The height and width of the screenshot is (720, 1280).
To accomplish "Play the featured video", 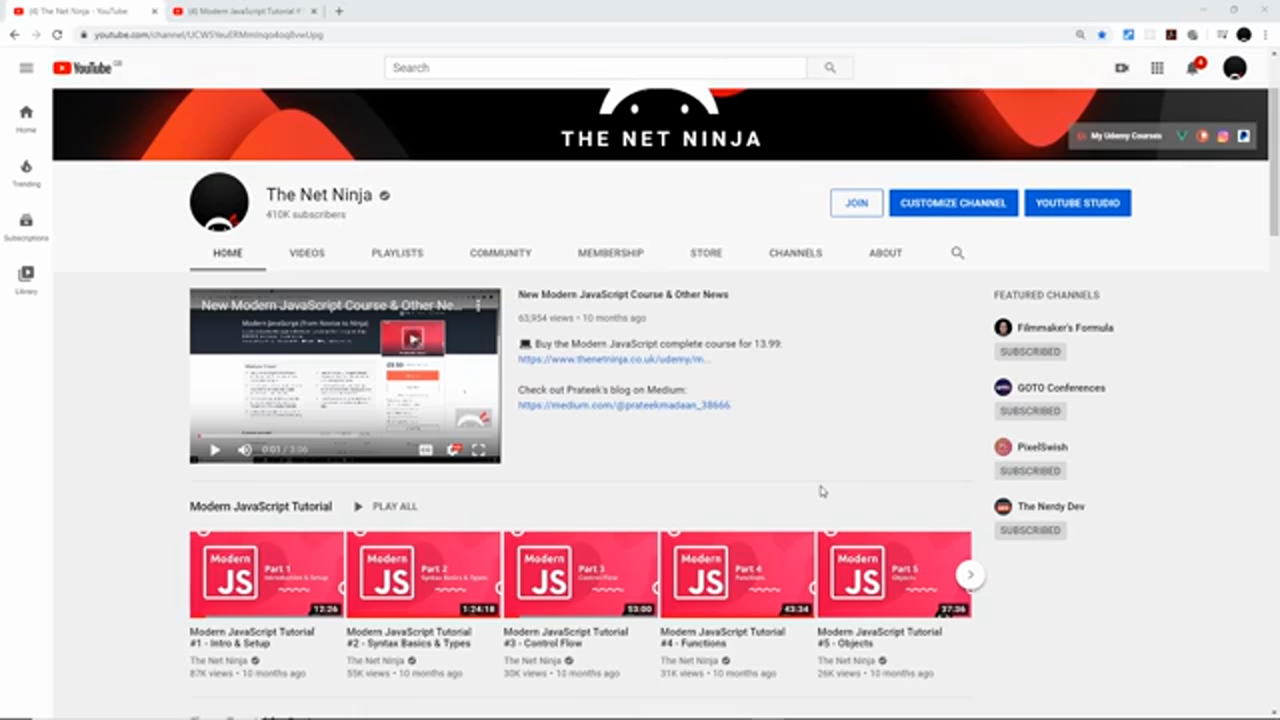I will 214,450.
